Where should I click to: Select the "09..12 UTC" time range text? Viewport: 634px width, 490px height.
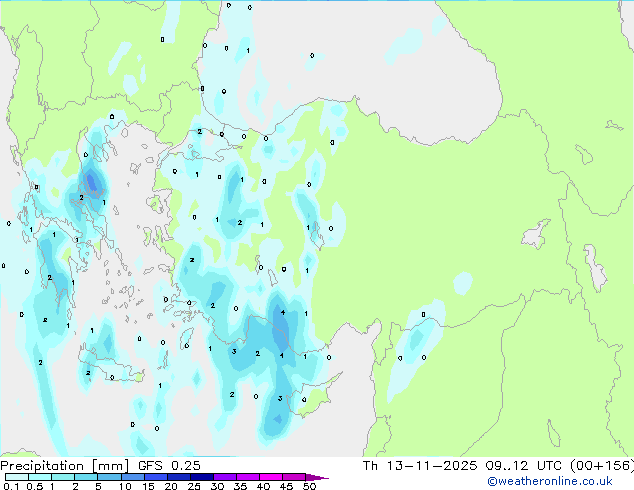[x=523, y=466]
